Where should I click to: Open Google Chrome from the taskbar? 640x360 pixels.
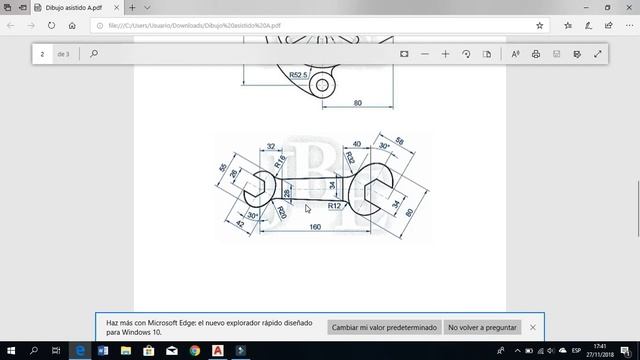pos(195,351)
